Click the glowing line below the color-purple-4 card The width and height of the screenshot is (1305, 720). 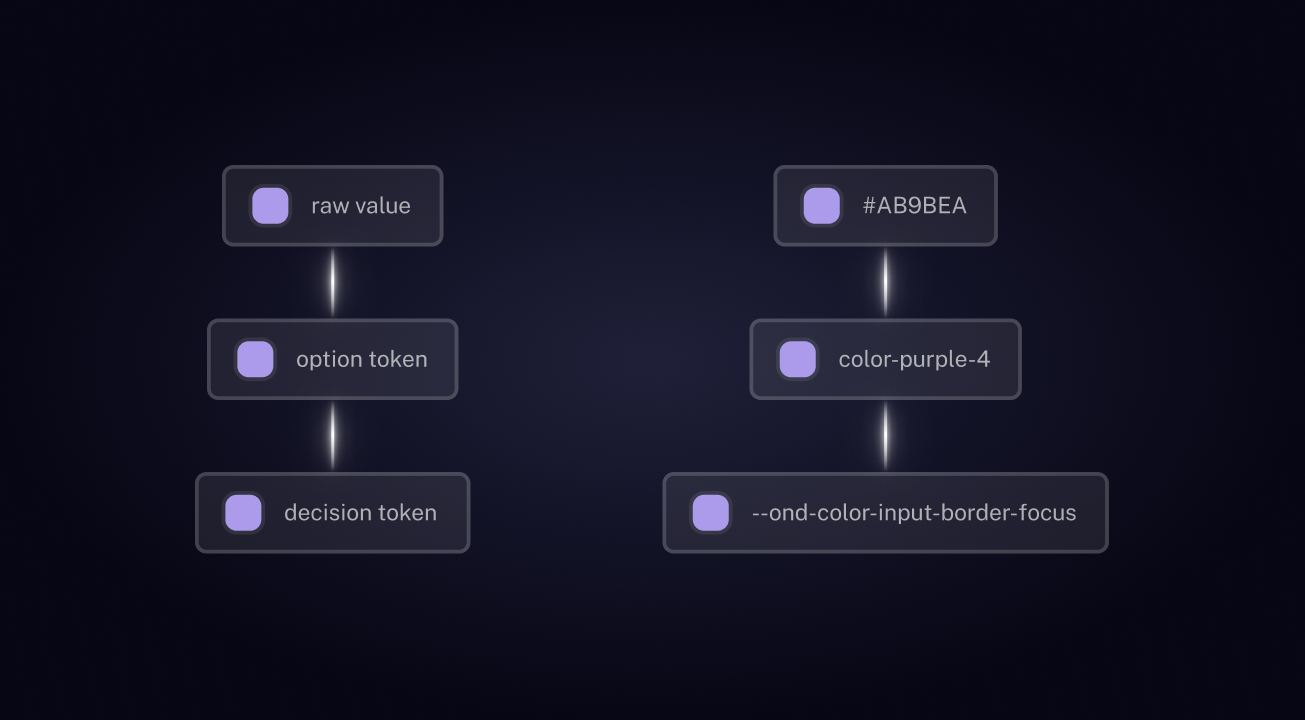pyautogui.click(x=885, y=436)
